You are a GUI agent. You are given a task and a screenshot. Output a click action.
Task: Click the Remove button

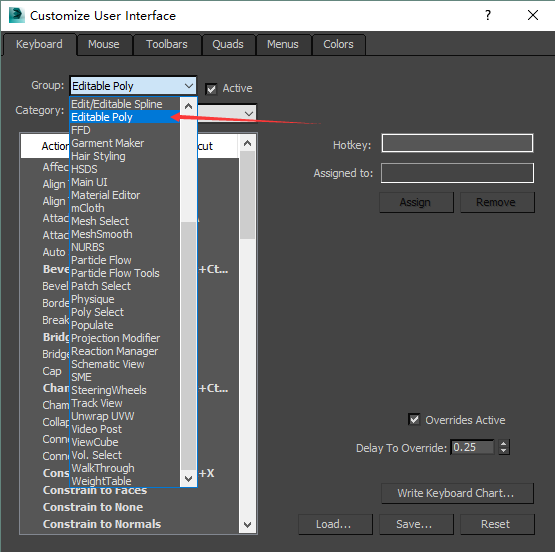[497, 202]
